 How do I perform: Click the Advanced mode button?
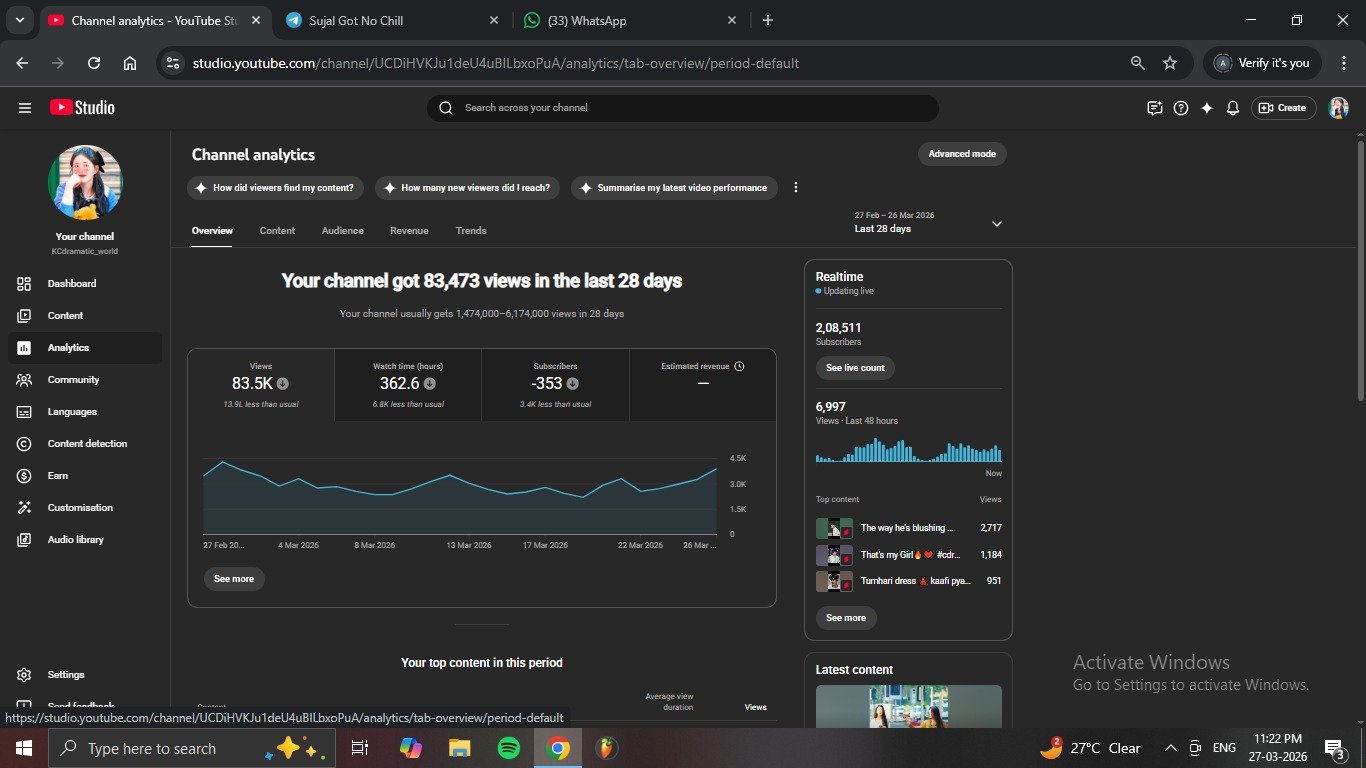[x=961, y=154]
